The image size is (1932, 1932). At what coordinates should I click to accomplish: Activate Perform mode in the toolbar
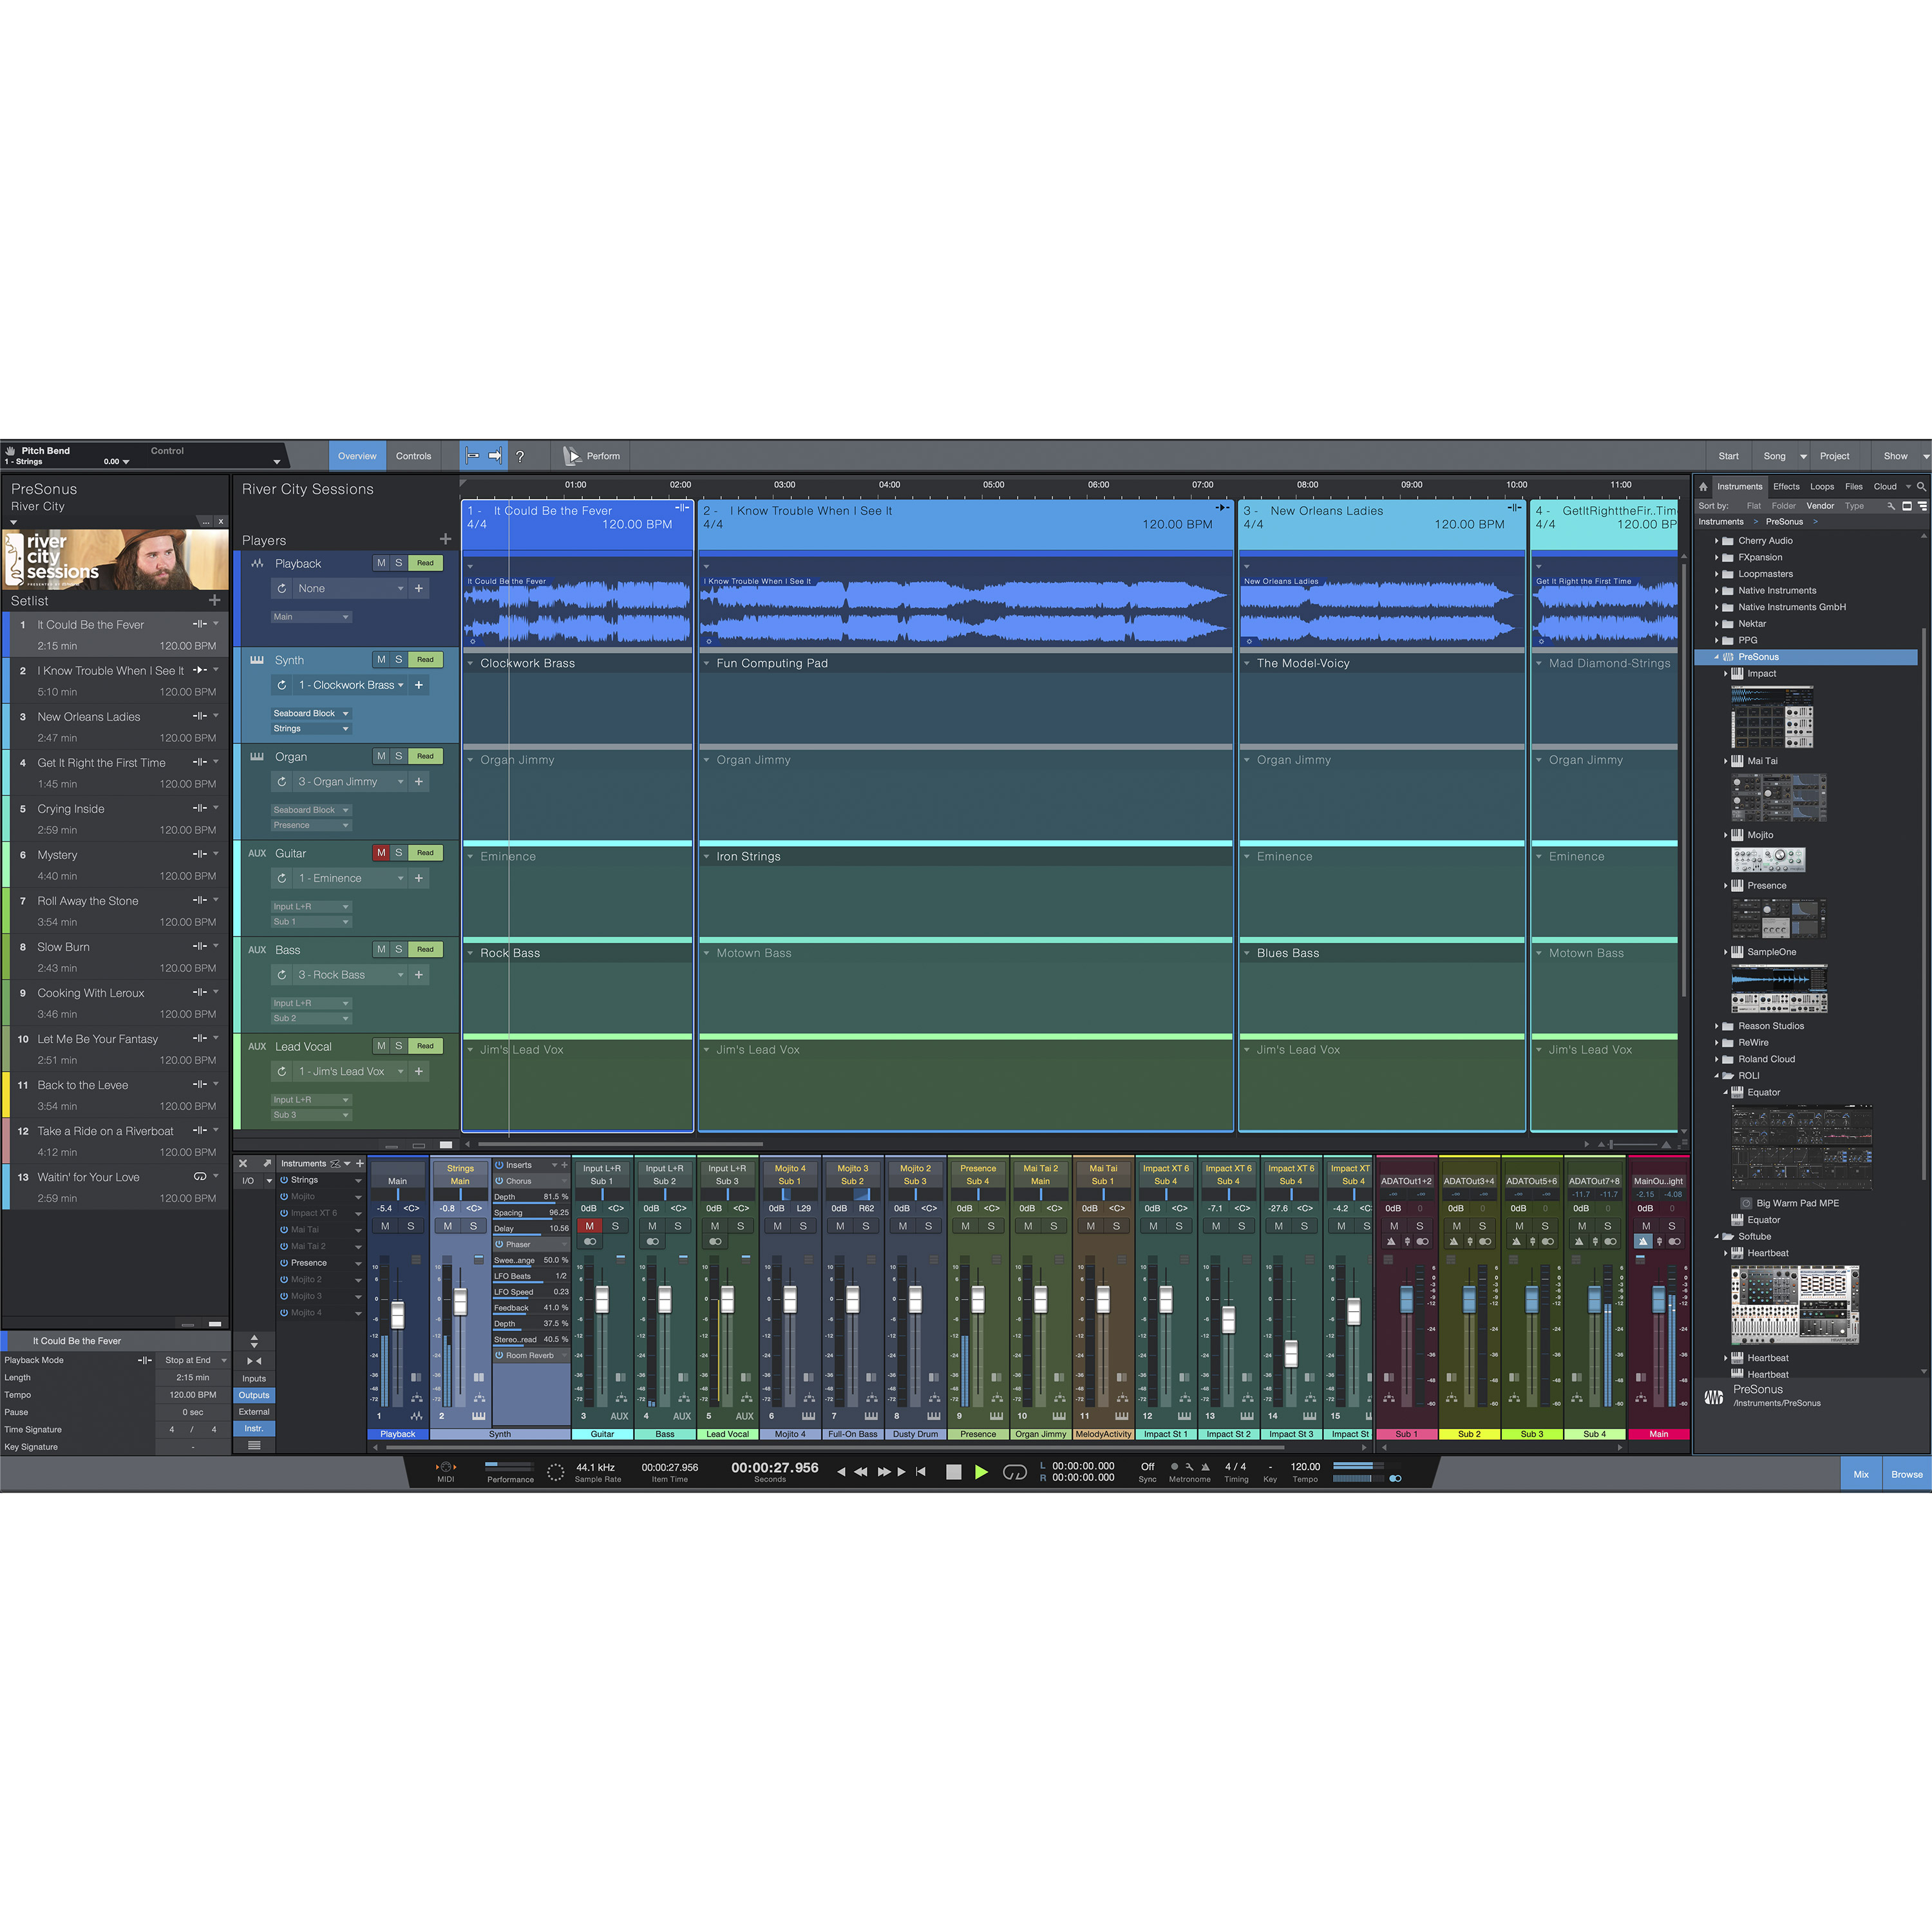[591, 456]
